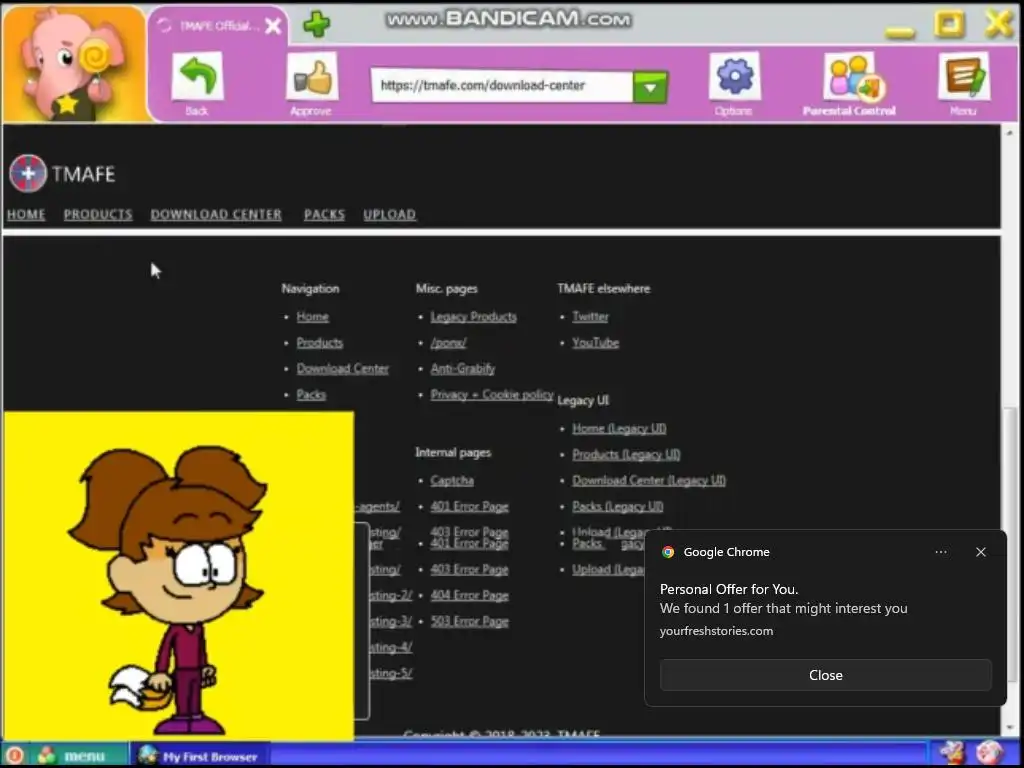Click Google Chrome icon in notification
Screen dimensions: 1024x768
[x=668, y=552]
